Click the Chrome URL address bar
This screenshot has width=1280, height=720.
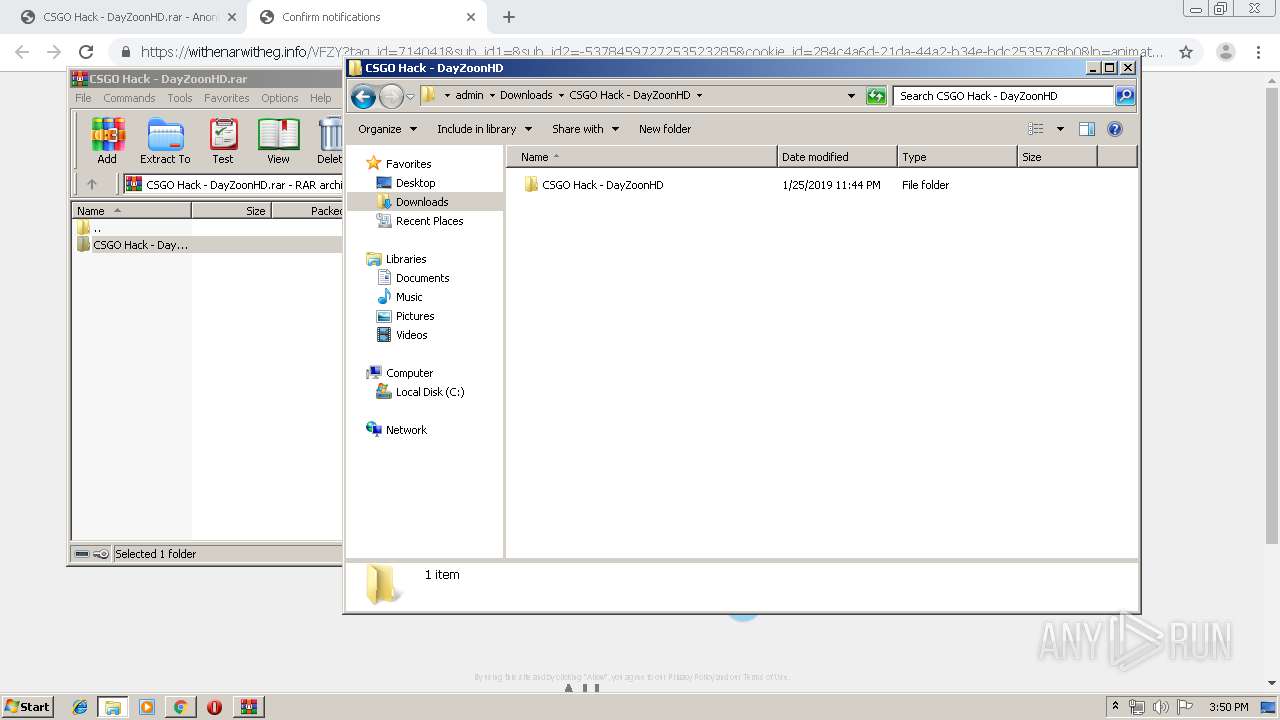650,52
